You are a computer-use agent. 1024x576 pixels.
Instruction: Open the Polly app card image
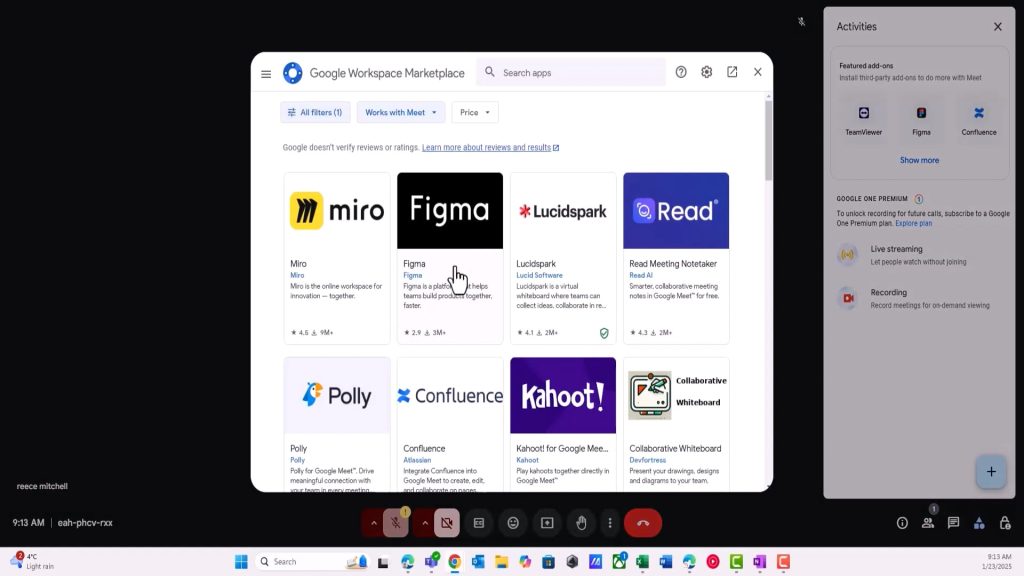point(337,395)
